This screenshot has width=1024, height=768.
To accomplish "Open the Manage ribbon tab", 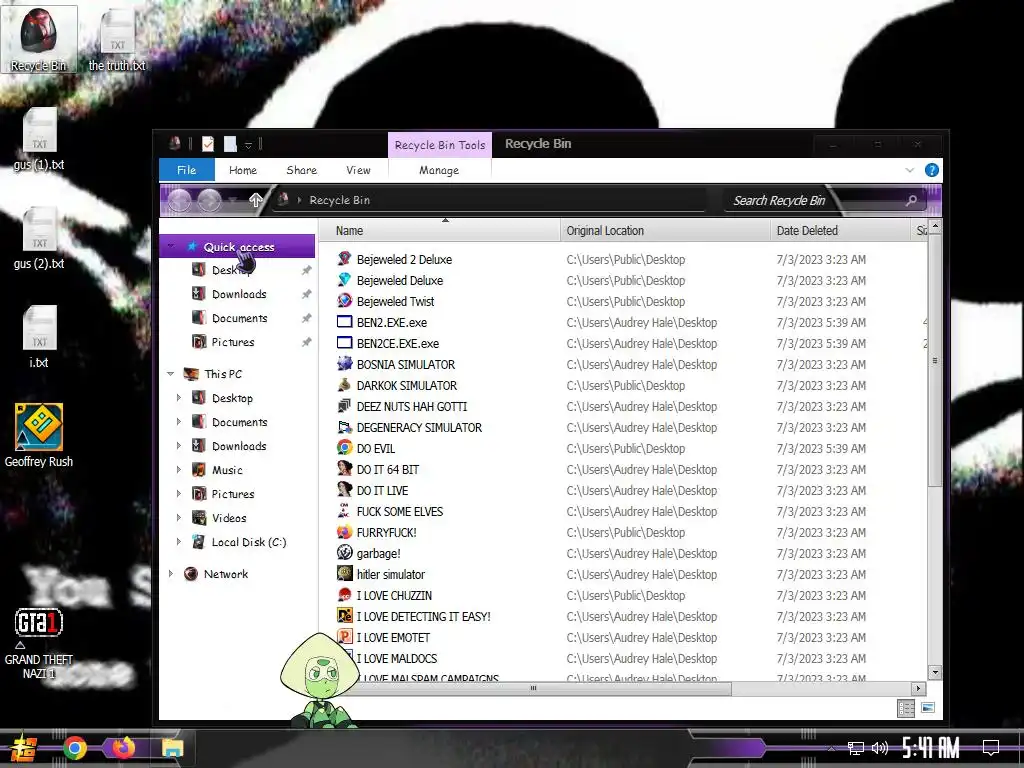I will pyautogui.click(x=439, y=170).
